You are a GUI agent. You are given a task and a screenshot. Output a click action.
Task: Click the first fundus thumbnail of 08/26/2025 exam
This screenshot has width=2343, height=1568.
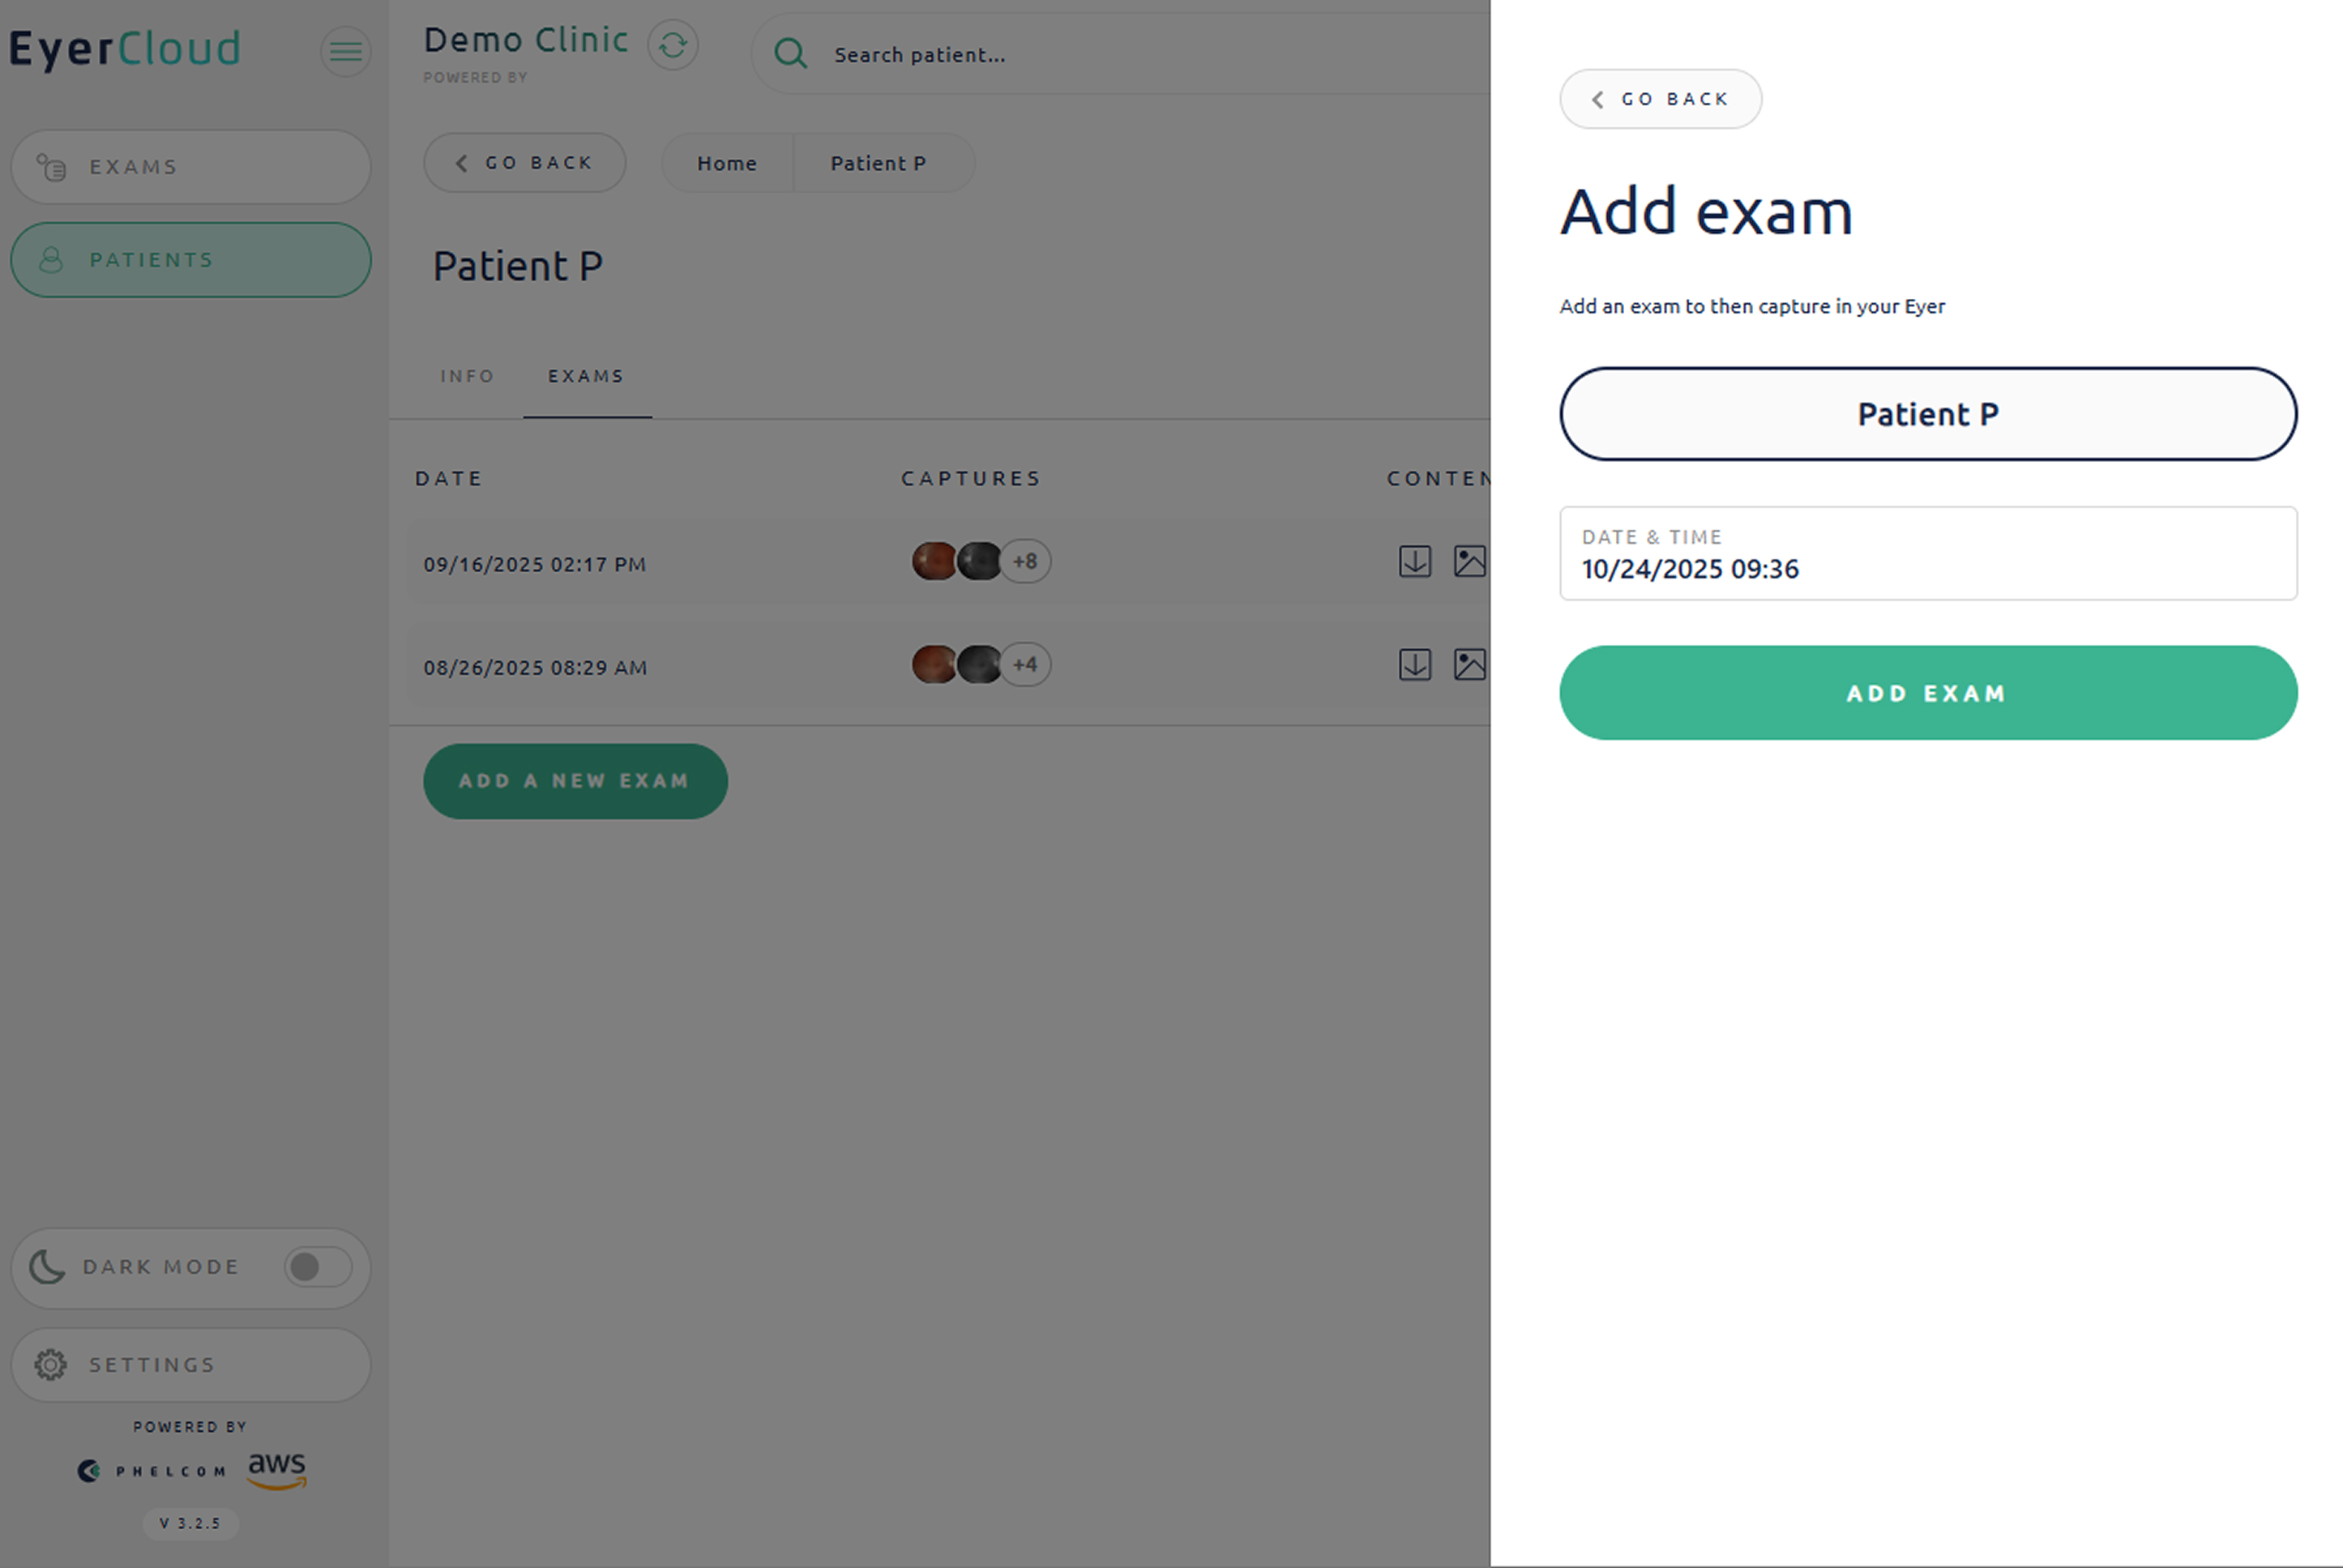[x=934, y=665]
